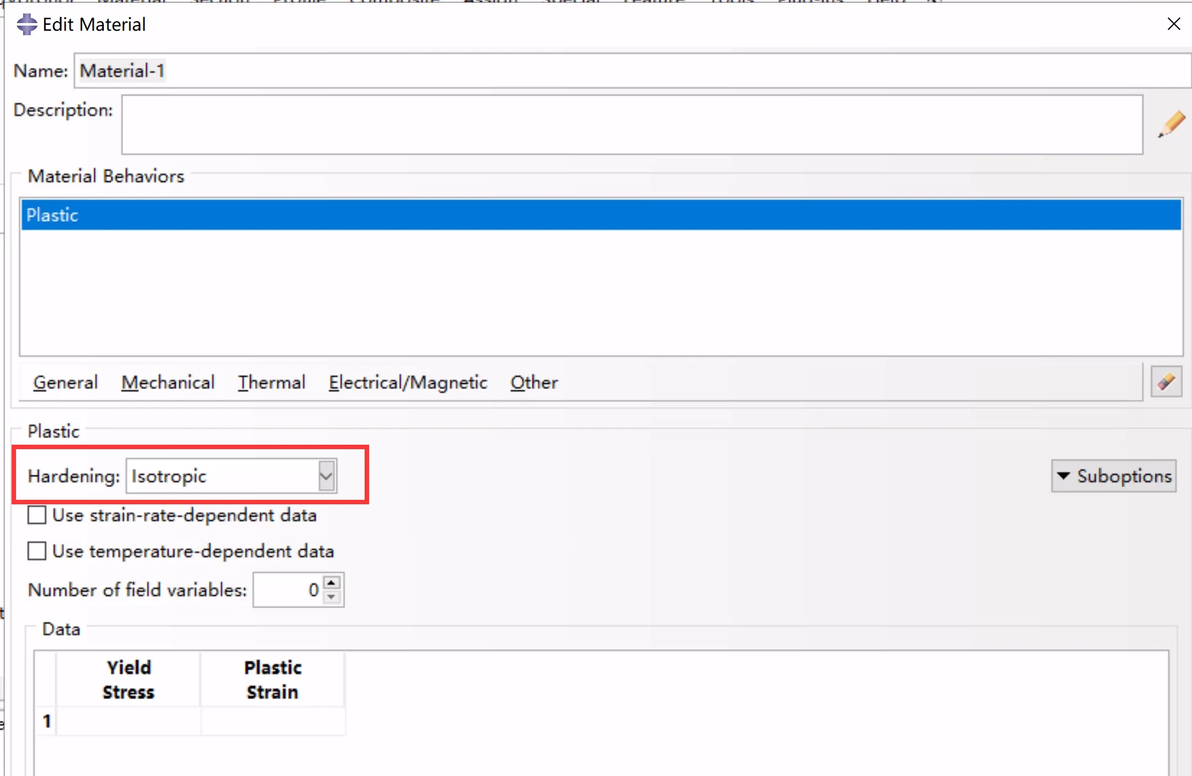Expand the Suboptions menu
Viewport: 1192px width, 776px height.
tap(1114, 477)
